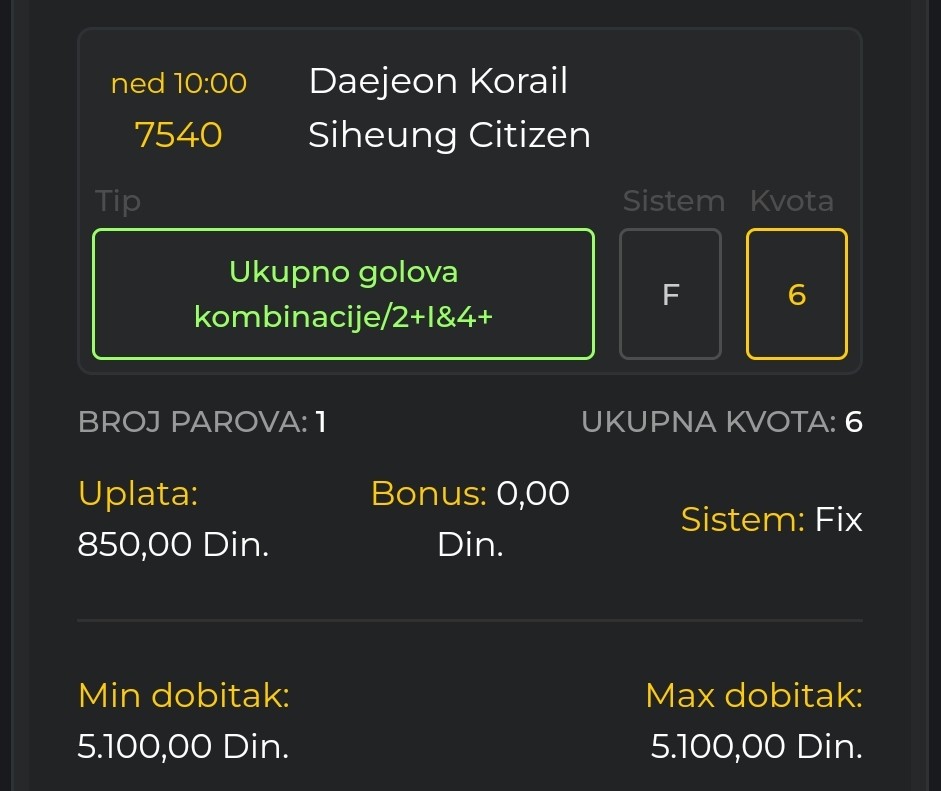The image size is (941, 791).
Task: Select the Sistem: Fix text
Action: pyautogui.click(x=771, y=519)
